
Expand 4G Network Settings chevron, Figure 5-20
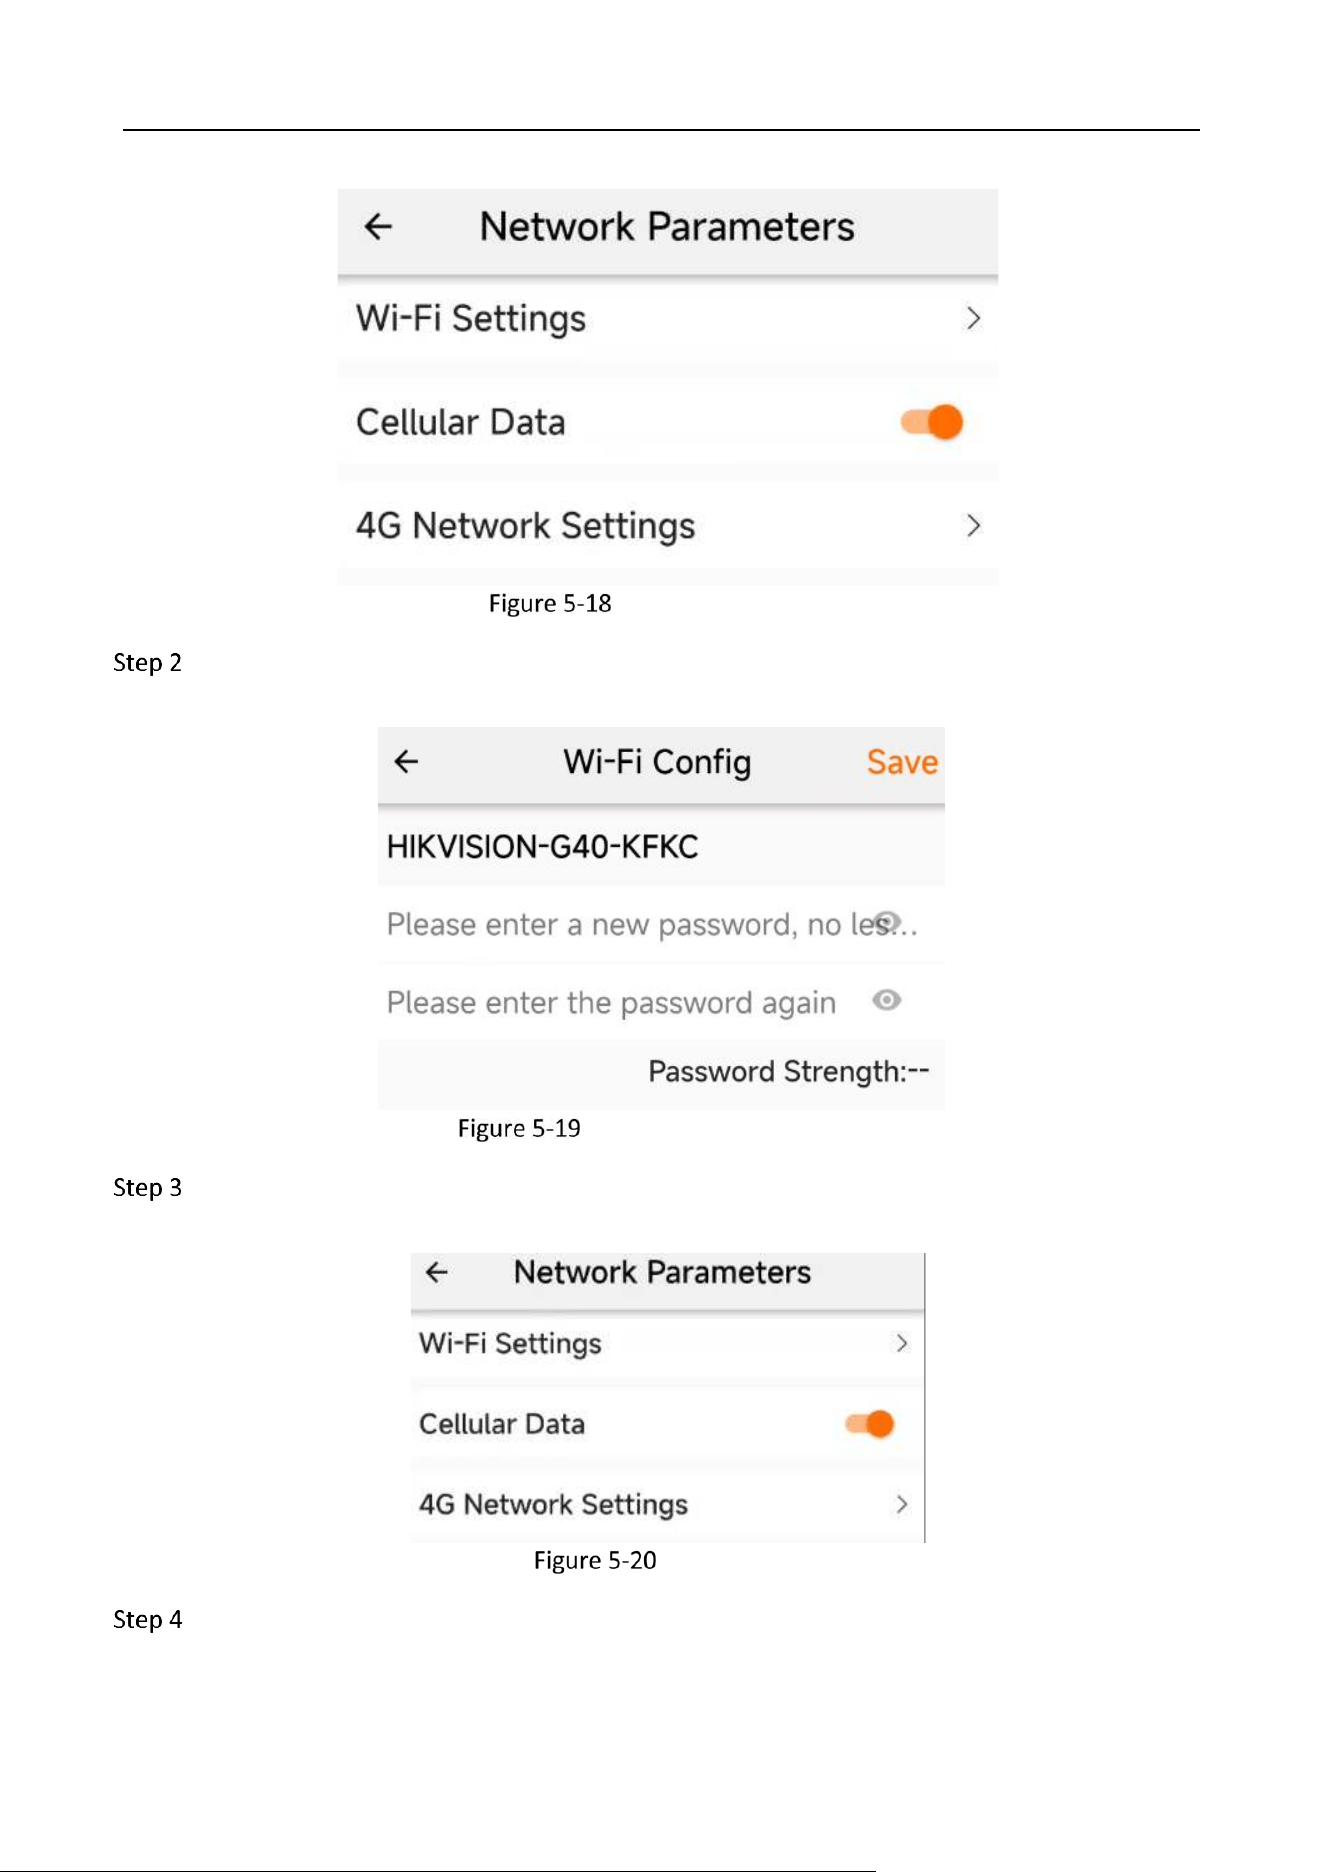click(x=902, y=1504)
